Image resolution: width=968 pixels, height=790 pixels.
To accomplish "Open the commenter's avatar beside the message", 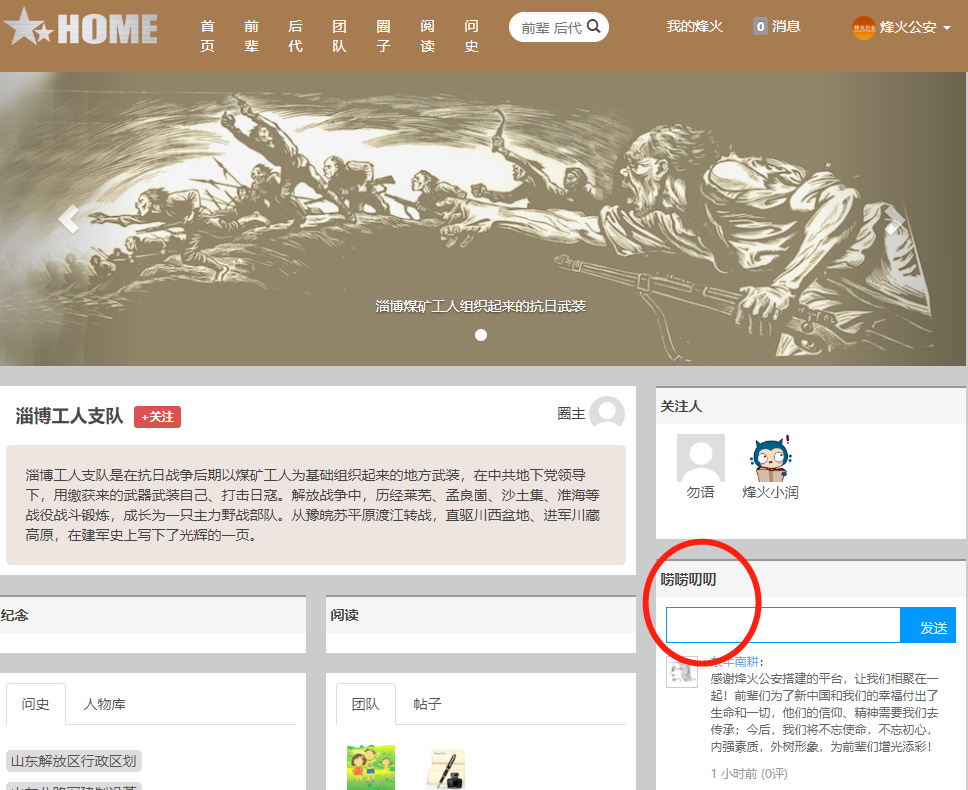I will [682, 672].
